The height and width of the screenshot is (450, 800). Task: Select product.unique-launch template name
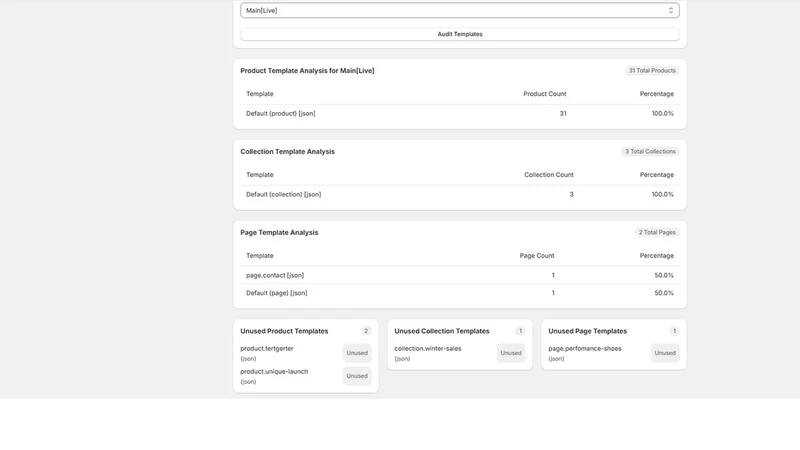tap(274, 371)
